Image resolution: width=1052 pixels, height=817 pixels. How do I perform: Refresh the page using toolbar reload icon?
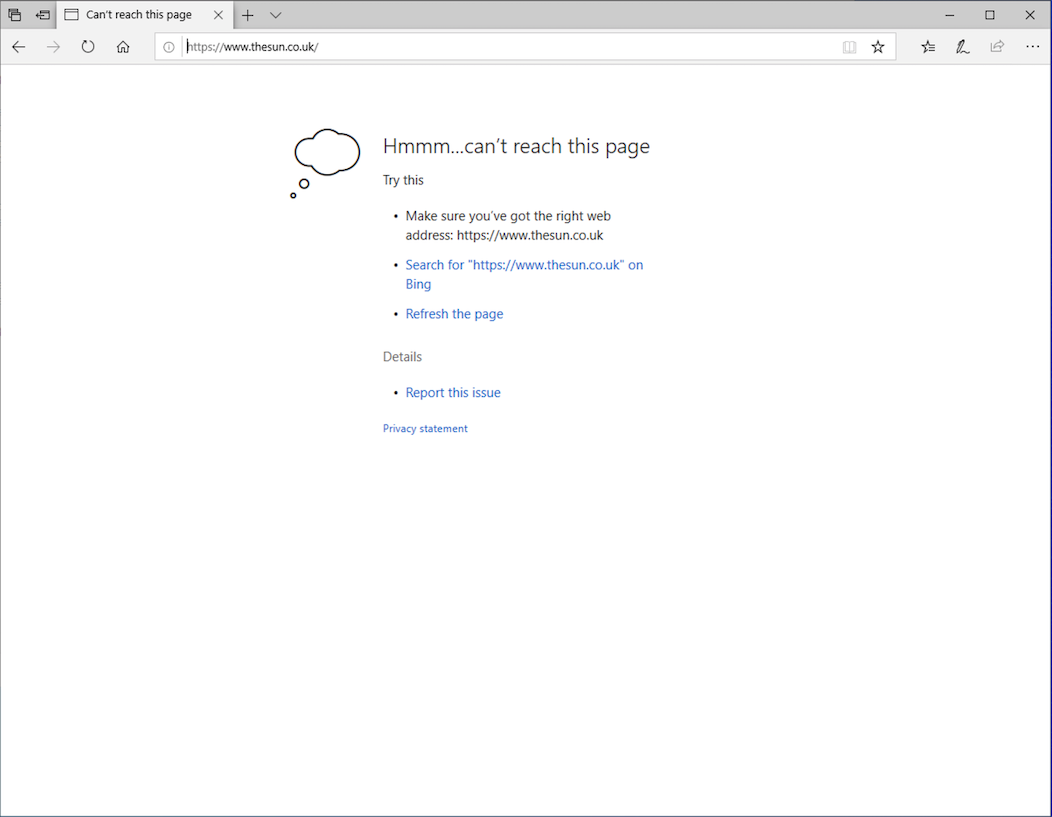(x=88, y=47)
